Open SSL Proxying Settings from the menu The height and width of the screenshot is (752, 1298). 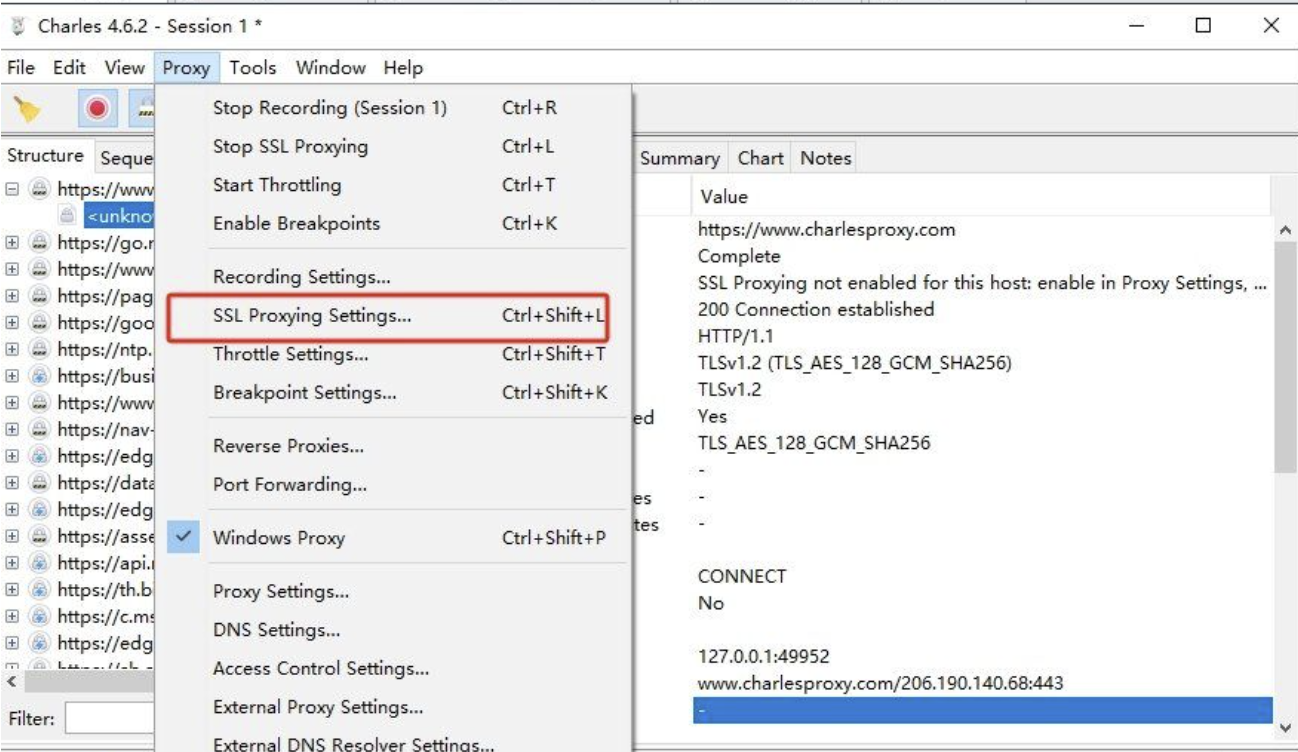click(x=312, y=315)
